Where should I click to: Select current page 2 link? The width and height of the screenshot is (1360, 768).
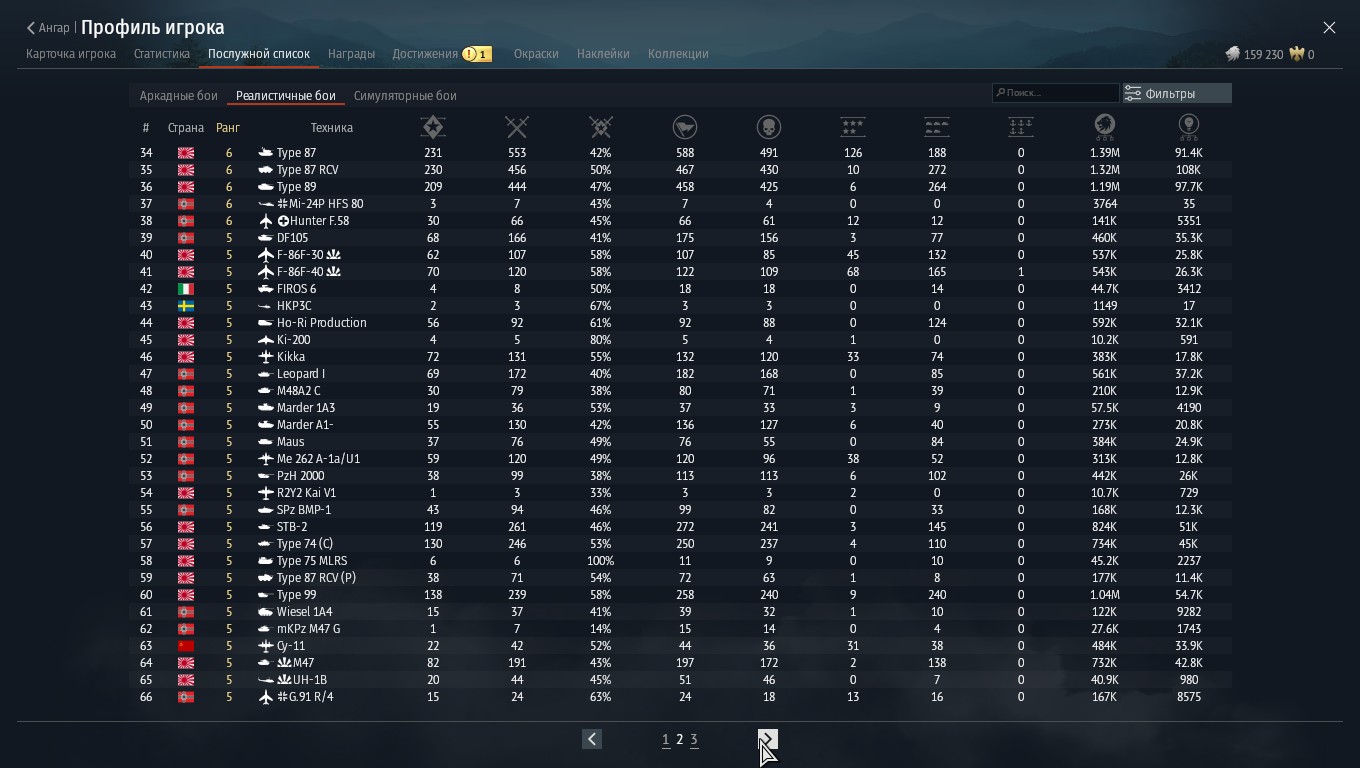(680, 740)
